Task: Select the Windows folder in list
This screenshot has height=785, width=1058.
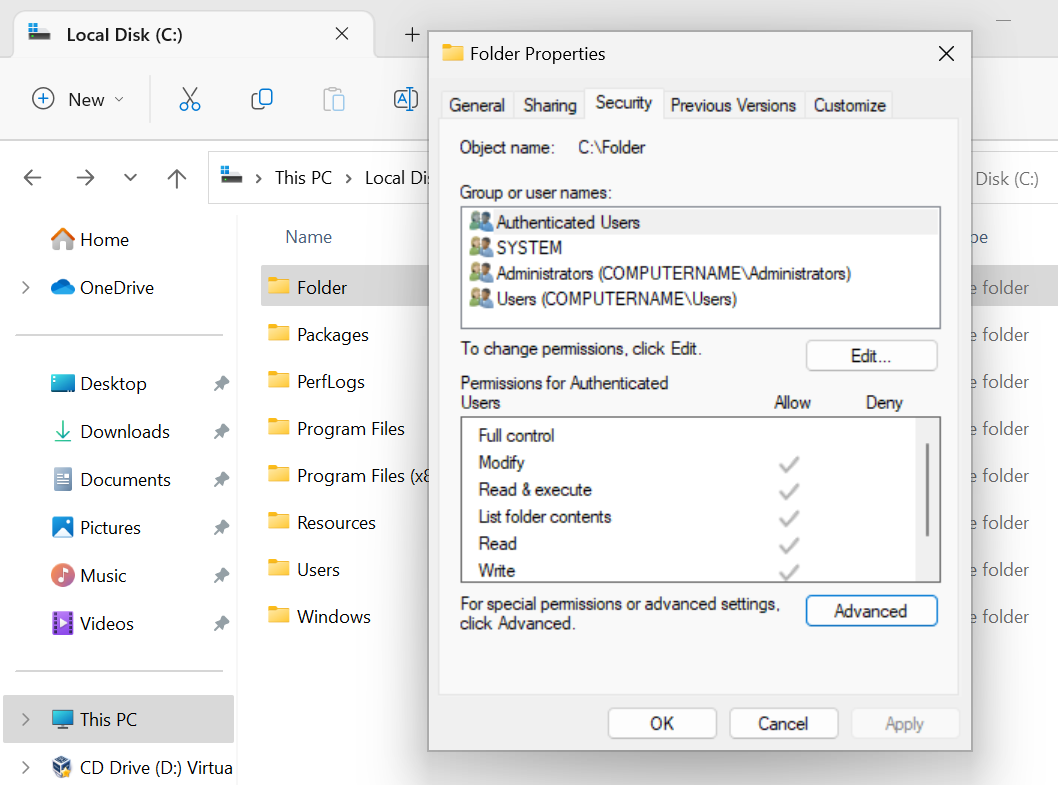Action: [334, 617]
